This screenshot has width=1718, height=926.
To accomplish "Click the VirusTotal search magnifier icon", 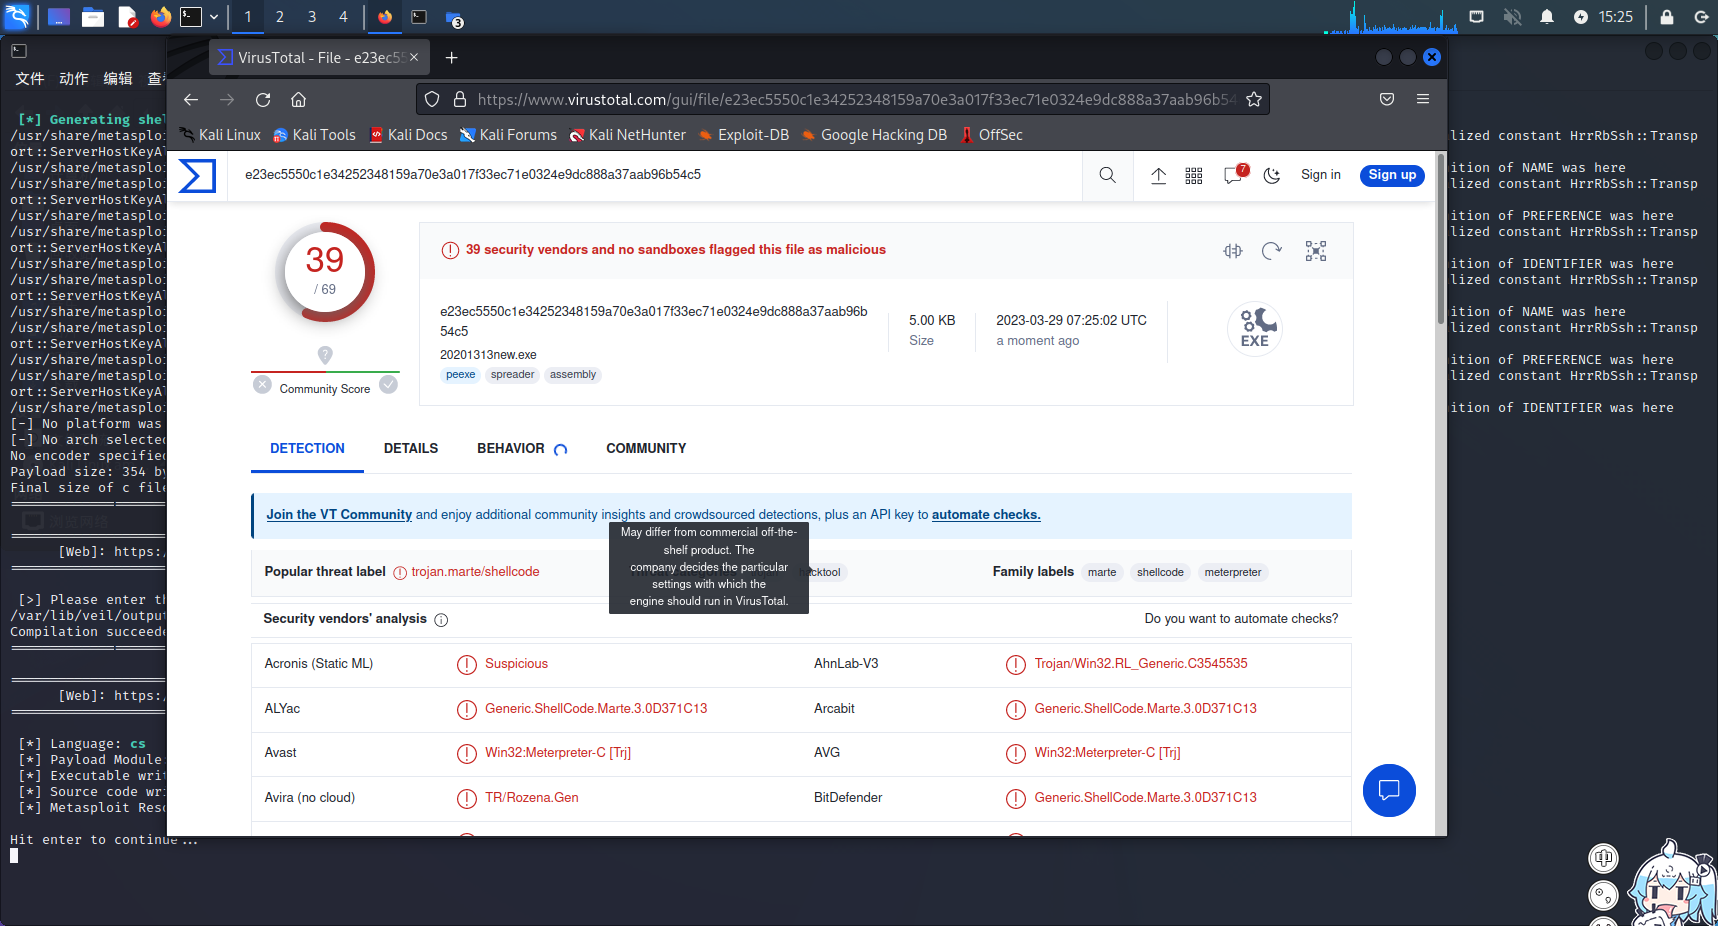I will (x=1107, y=176).
